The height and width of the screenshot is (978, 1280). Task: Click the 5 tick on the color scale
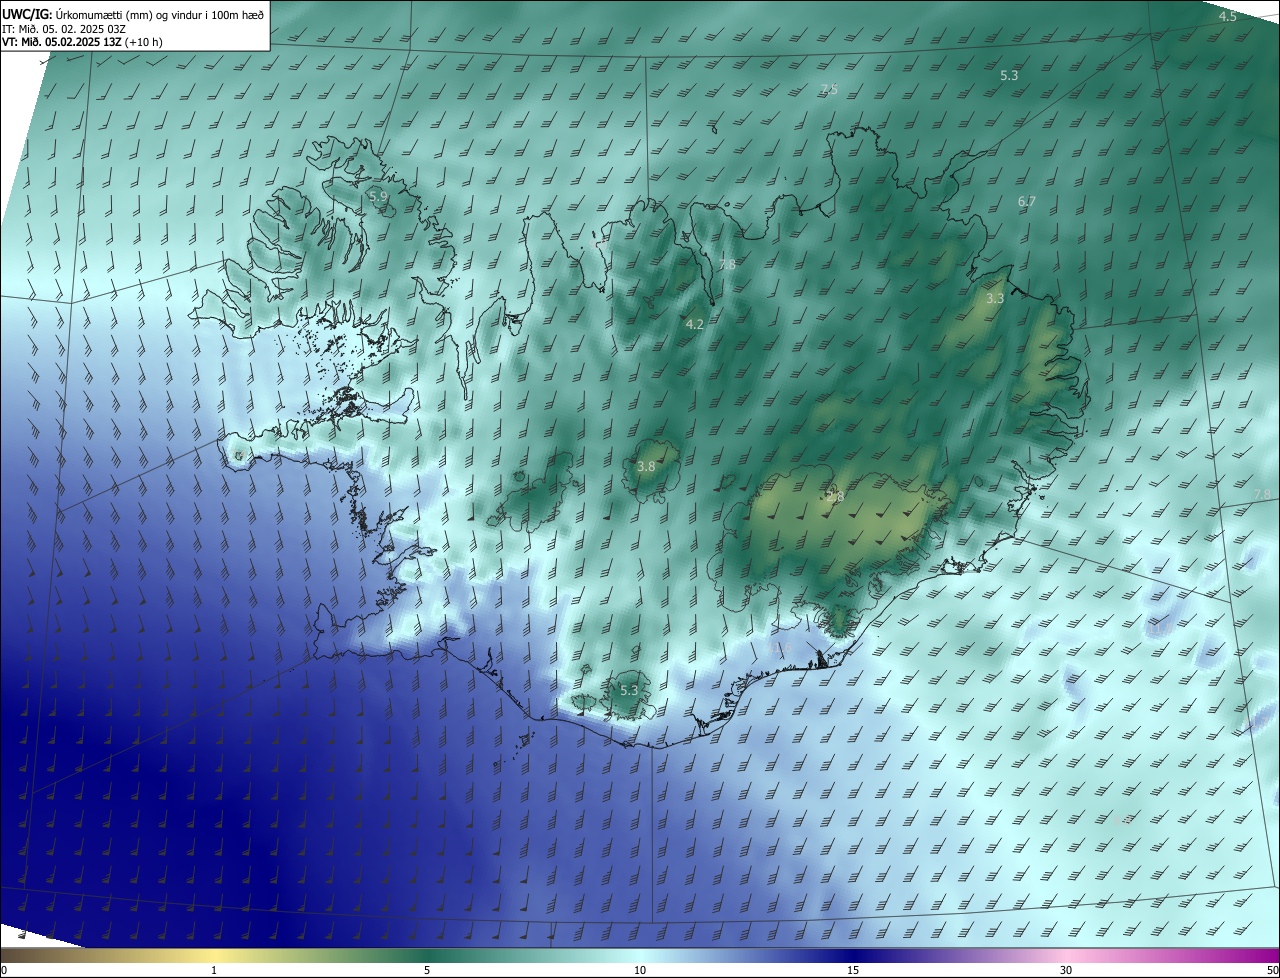pyautogui.click(x=427, y=970)
